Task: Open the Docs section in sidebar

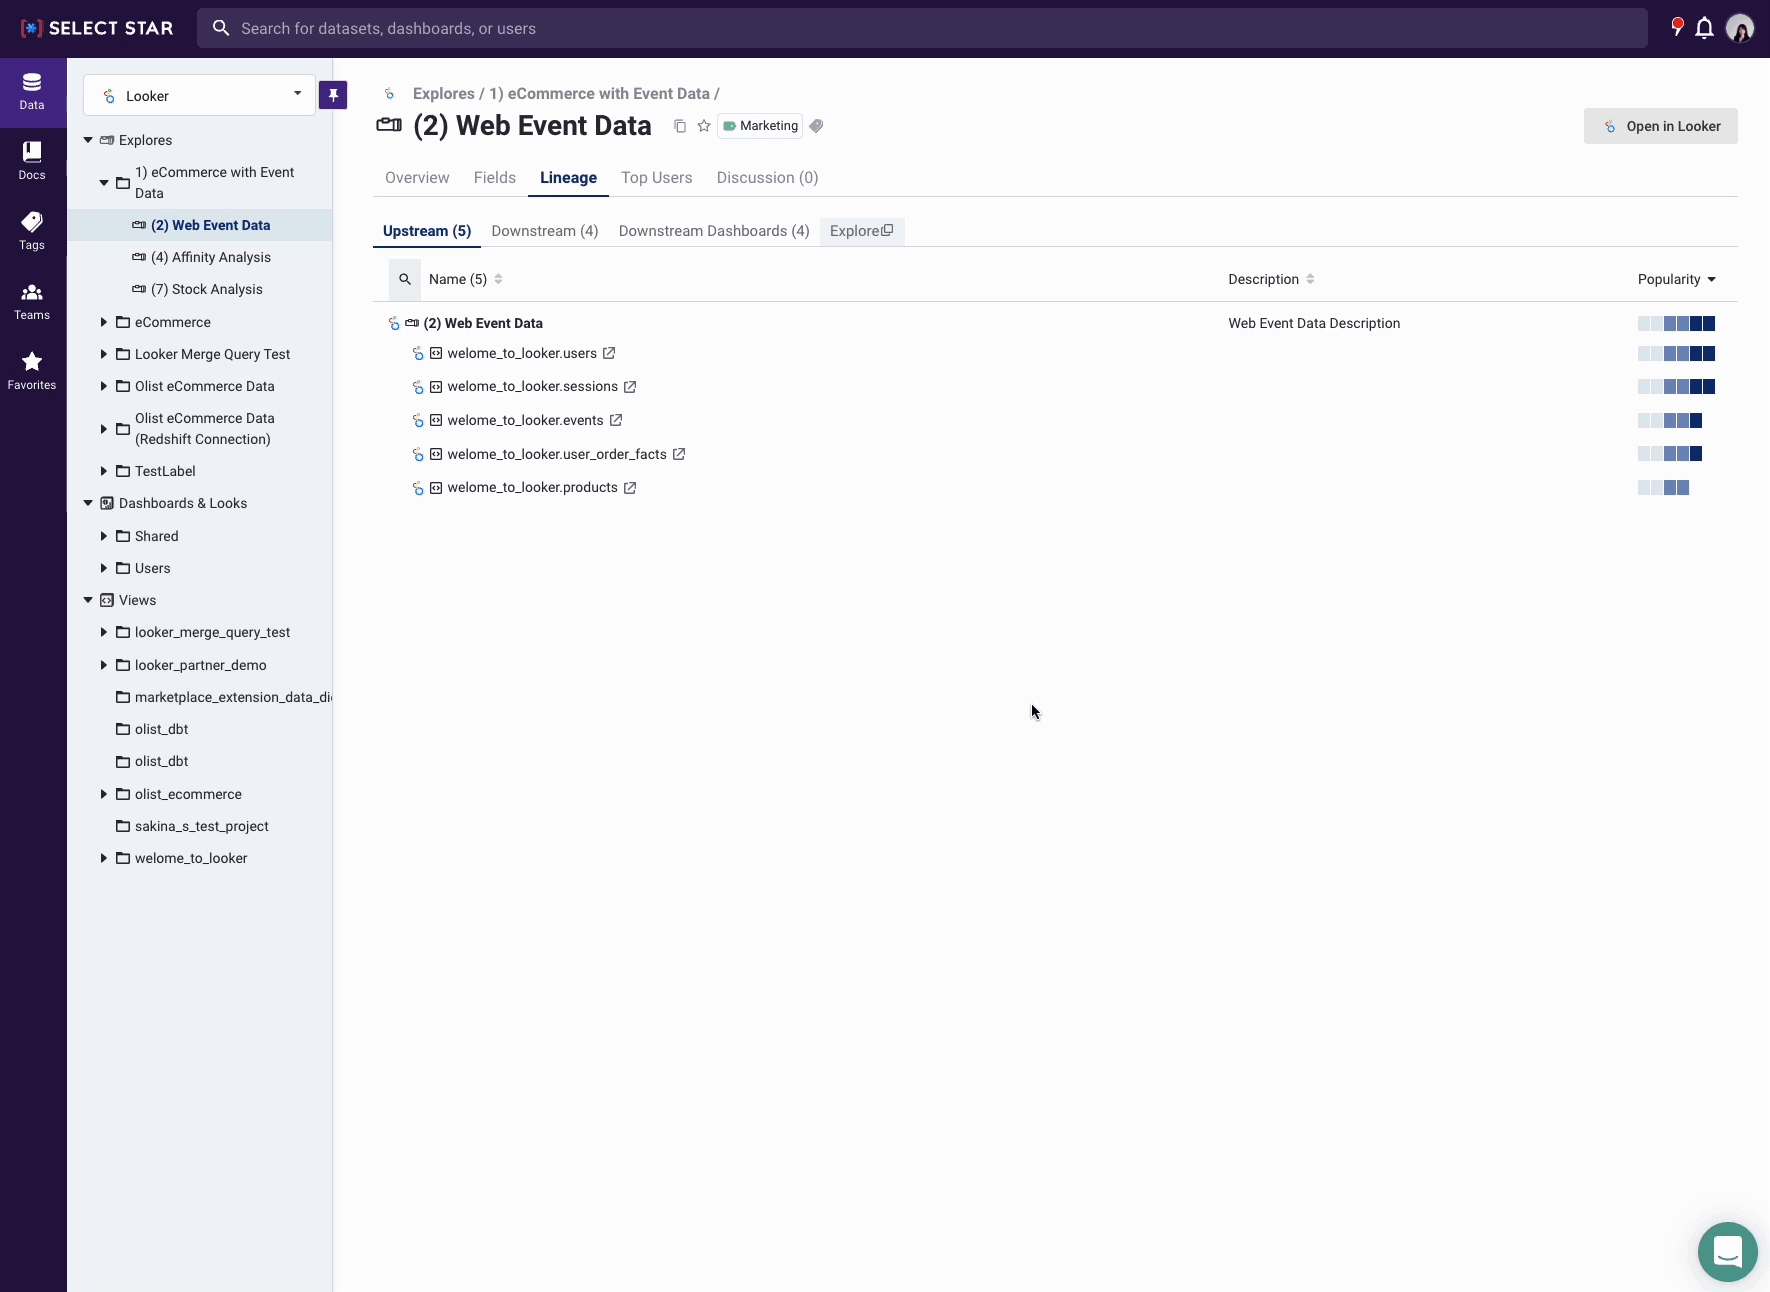Action: tap(32, 160)
